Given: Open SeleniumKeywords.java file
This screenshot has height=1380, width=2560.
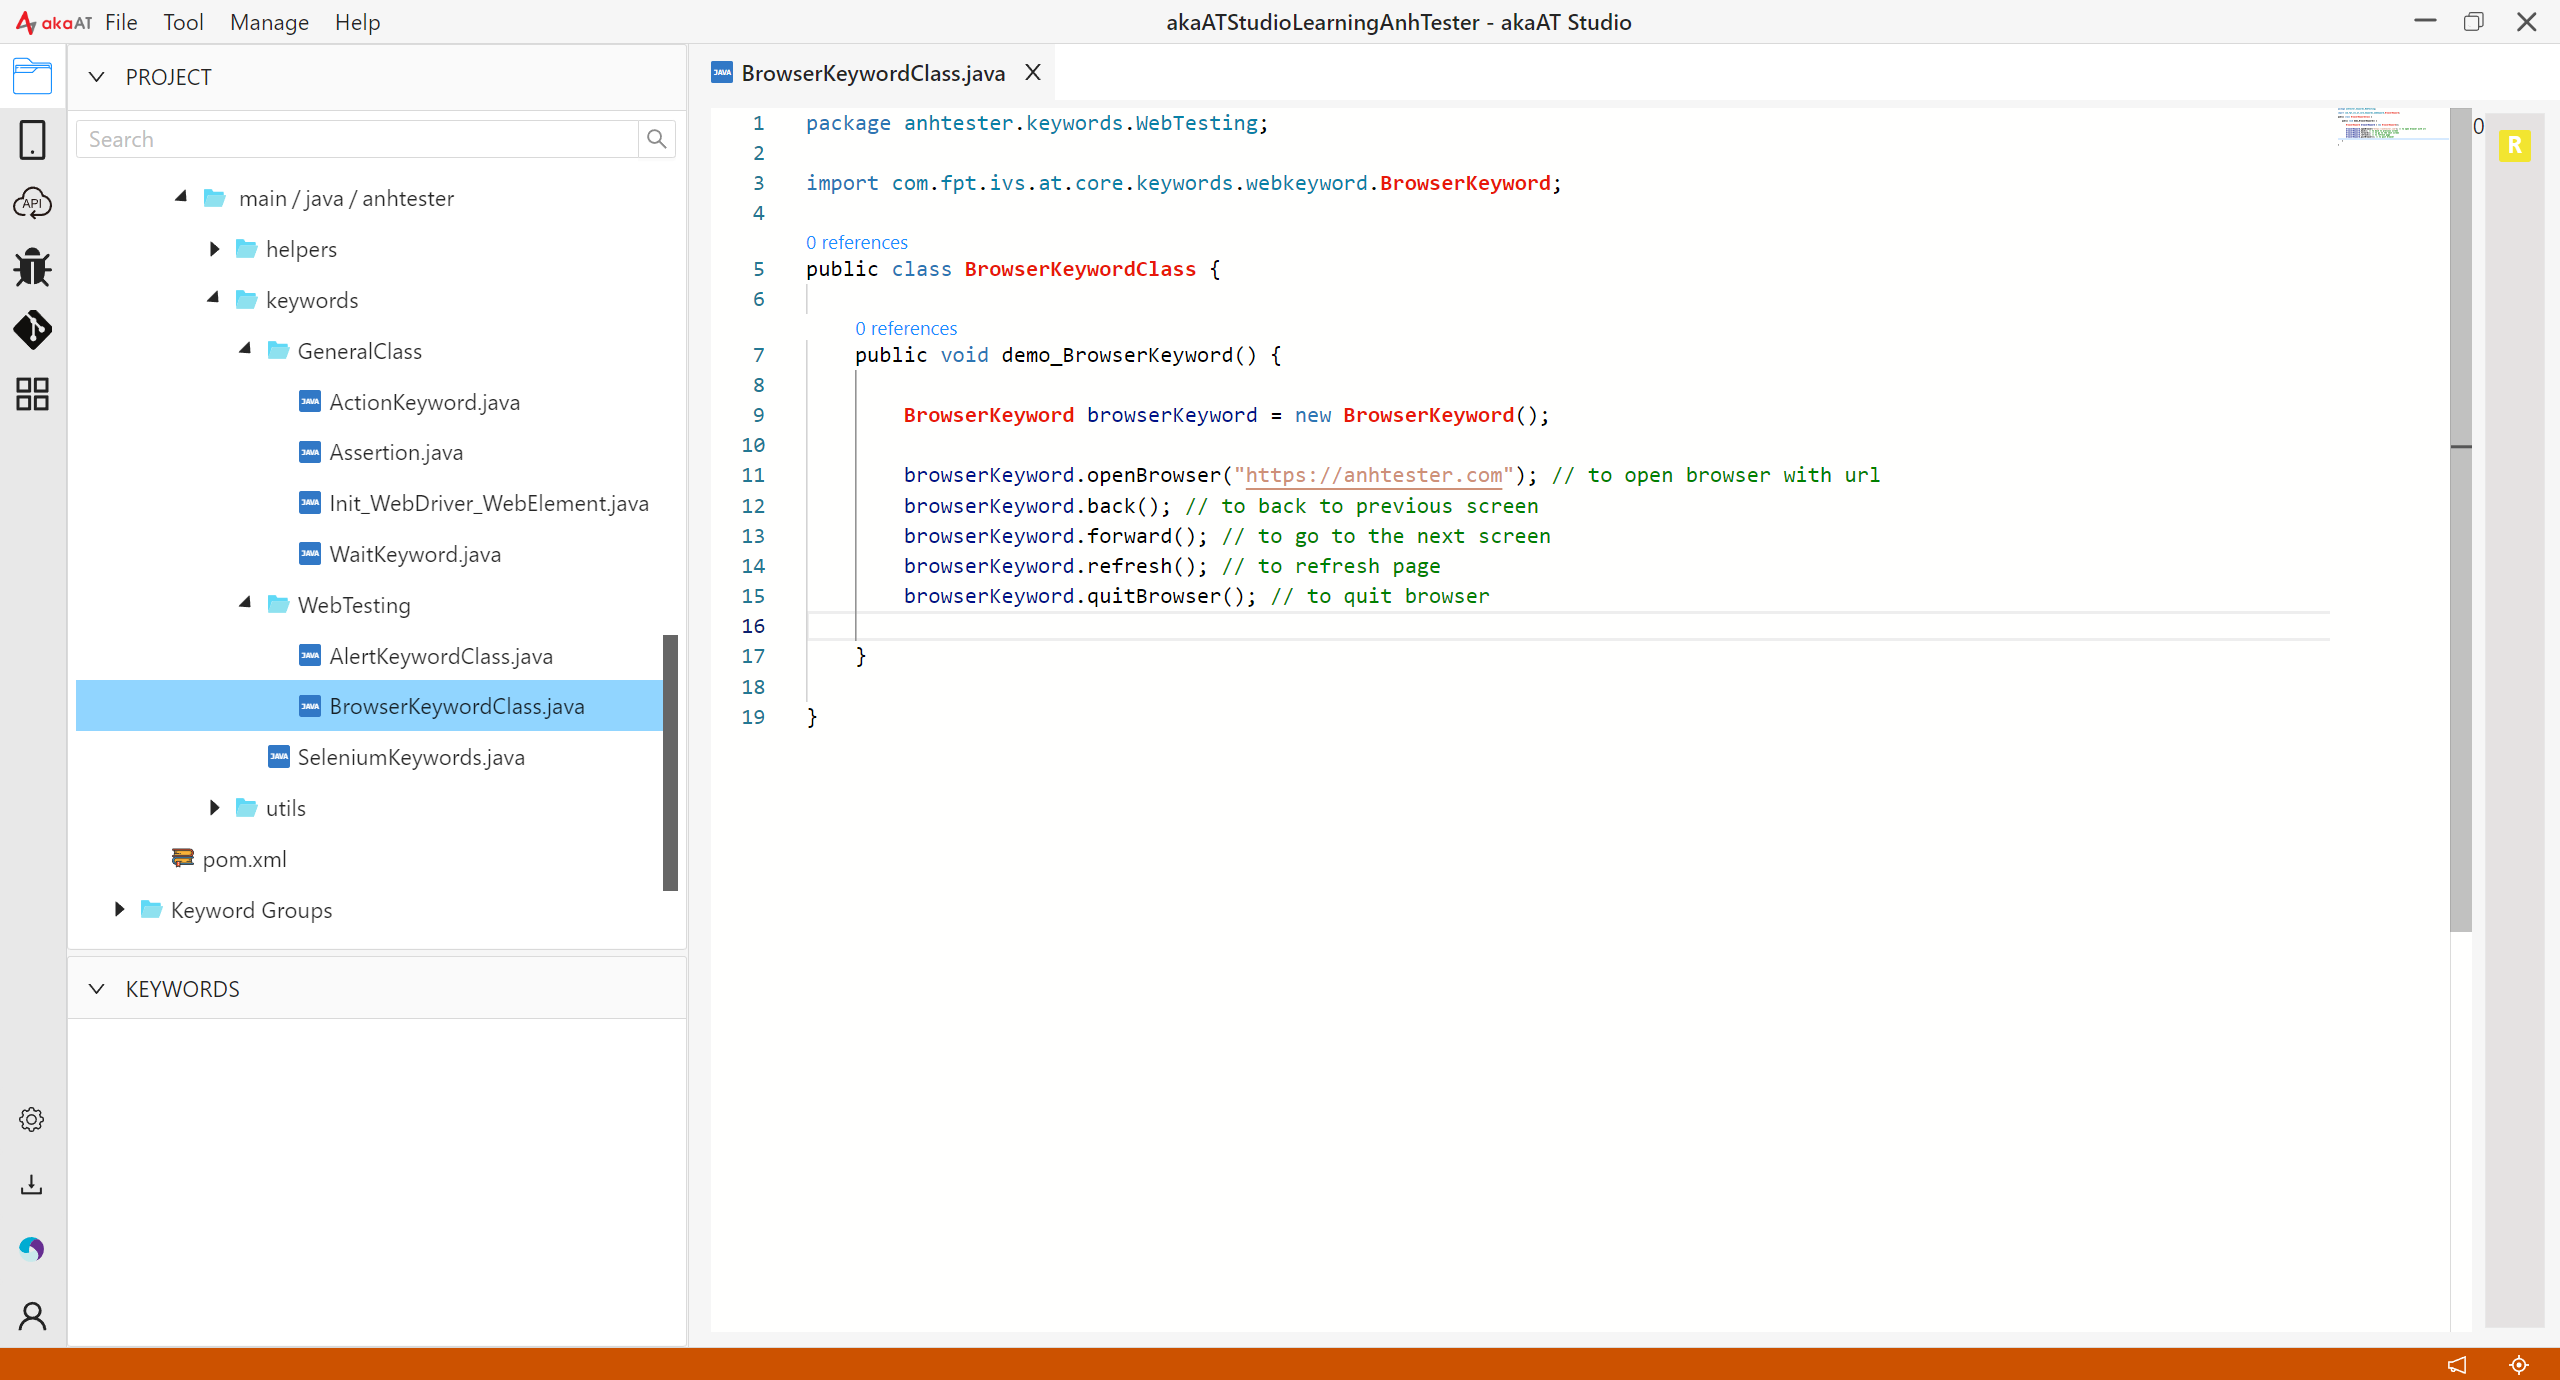Looking at the screenshot, I should tap(411, 757).
